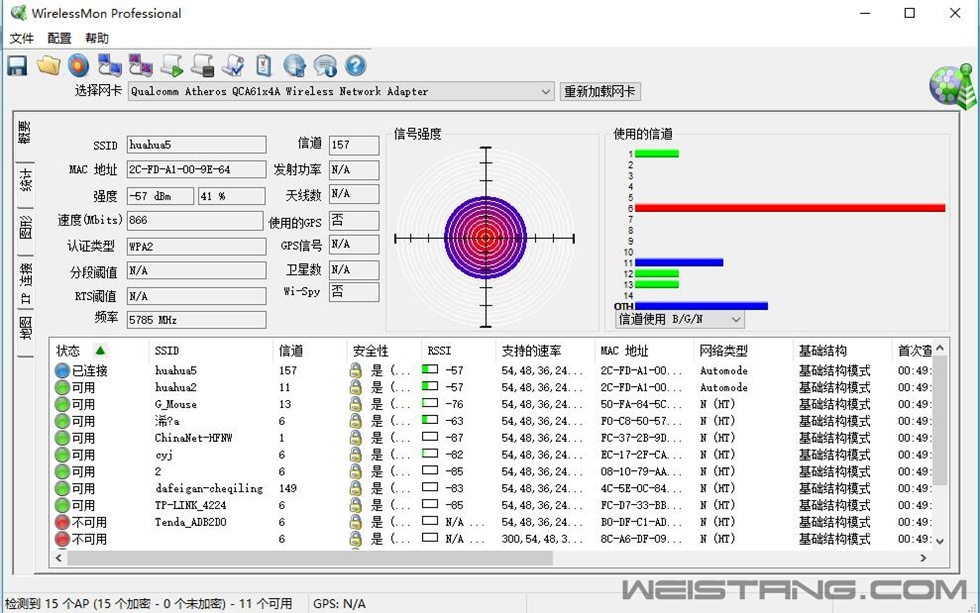Open the 文件 menu
Image resolution: width=980 pixels, height=613 pixels.
click(x=22, y=38)
